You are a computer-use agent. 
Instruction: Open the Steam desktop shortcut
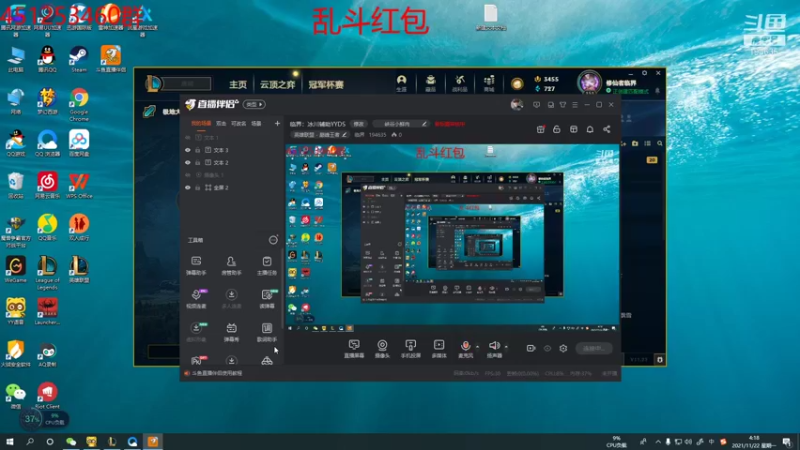(x=79, y=59)
